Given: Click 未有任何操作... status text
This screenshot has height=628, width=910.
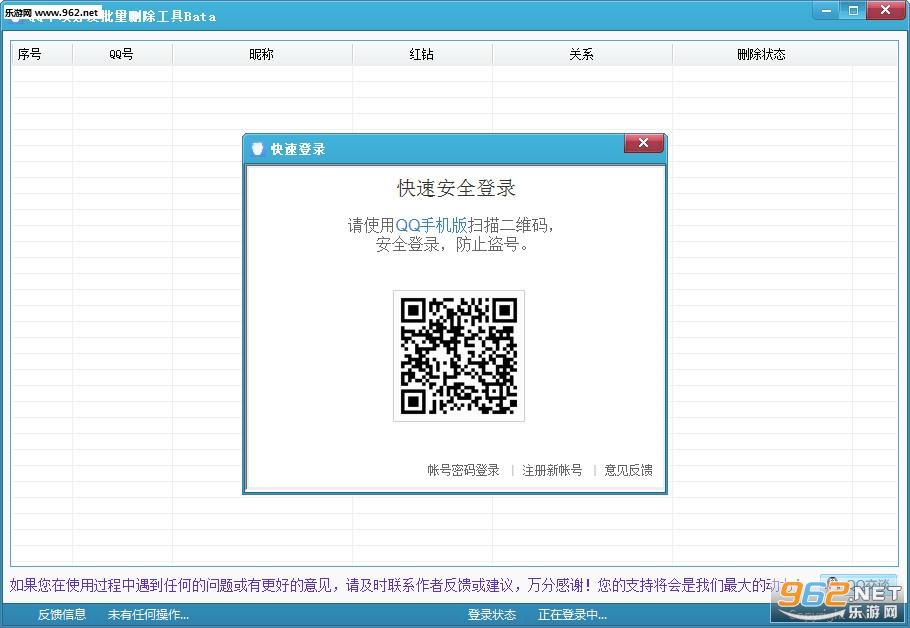Looking at the screenshot, I should pyautogui.click(x=148, y=615).
